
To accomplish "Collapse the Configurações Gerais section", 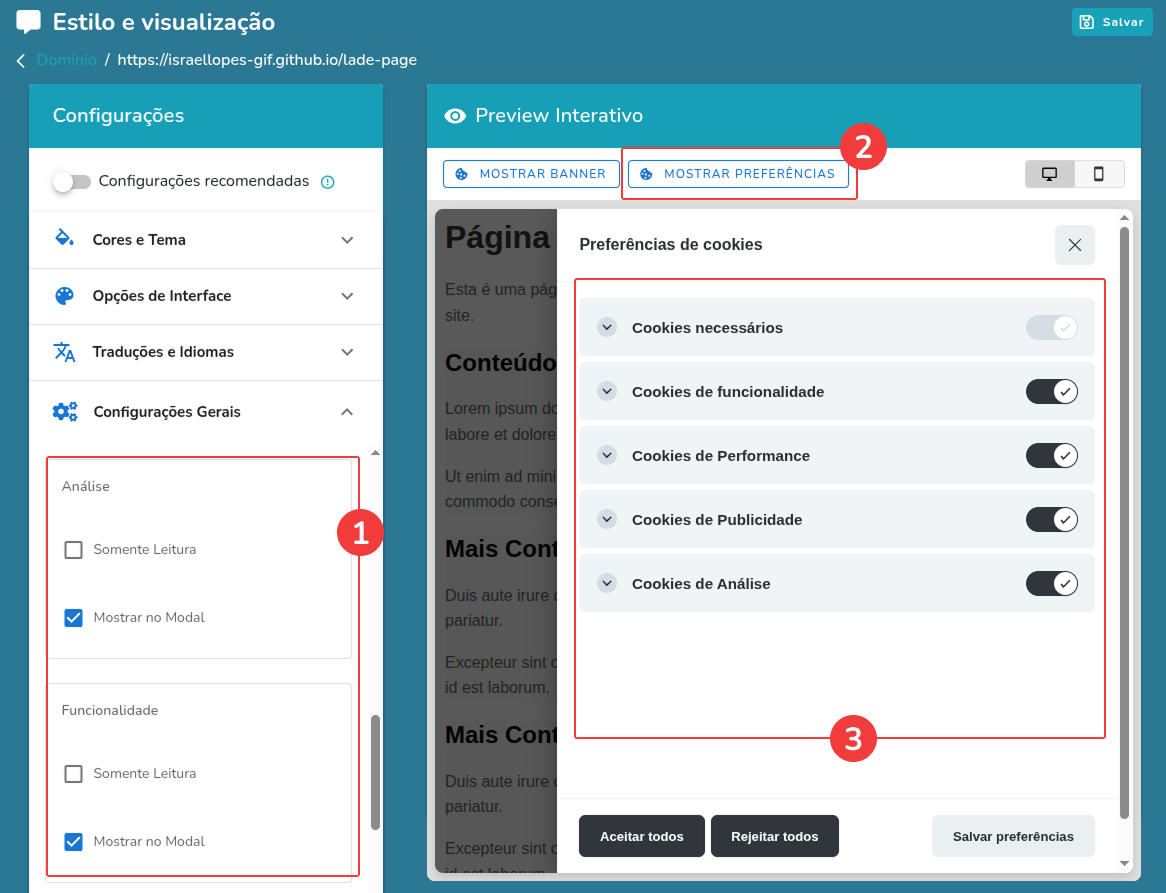I will [347, 411].
